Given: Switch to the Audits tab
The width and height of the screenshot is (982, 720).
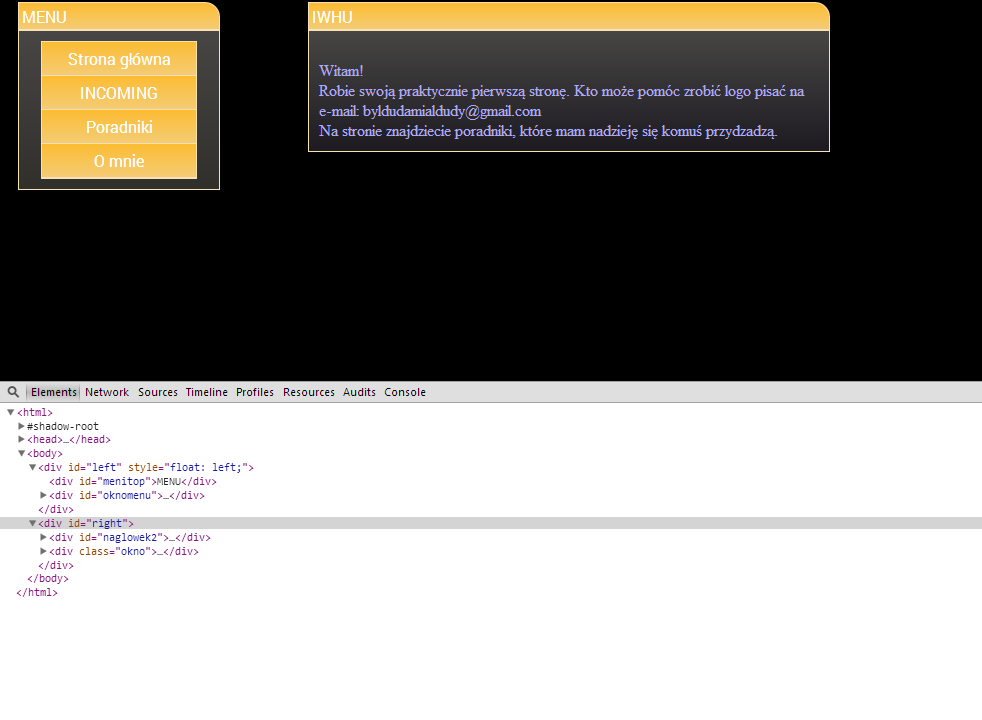Looking at the screenshot, I should click(x=359, y=392).
